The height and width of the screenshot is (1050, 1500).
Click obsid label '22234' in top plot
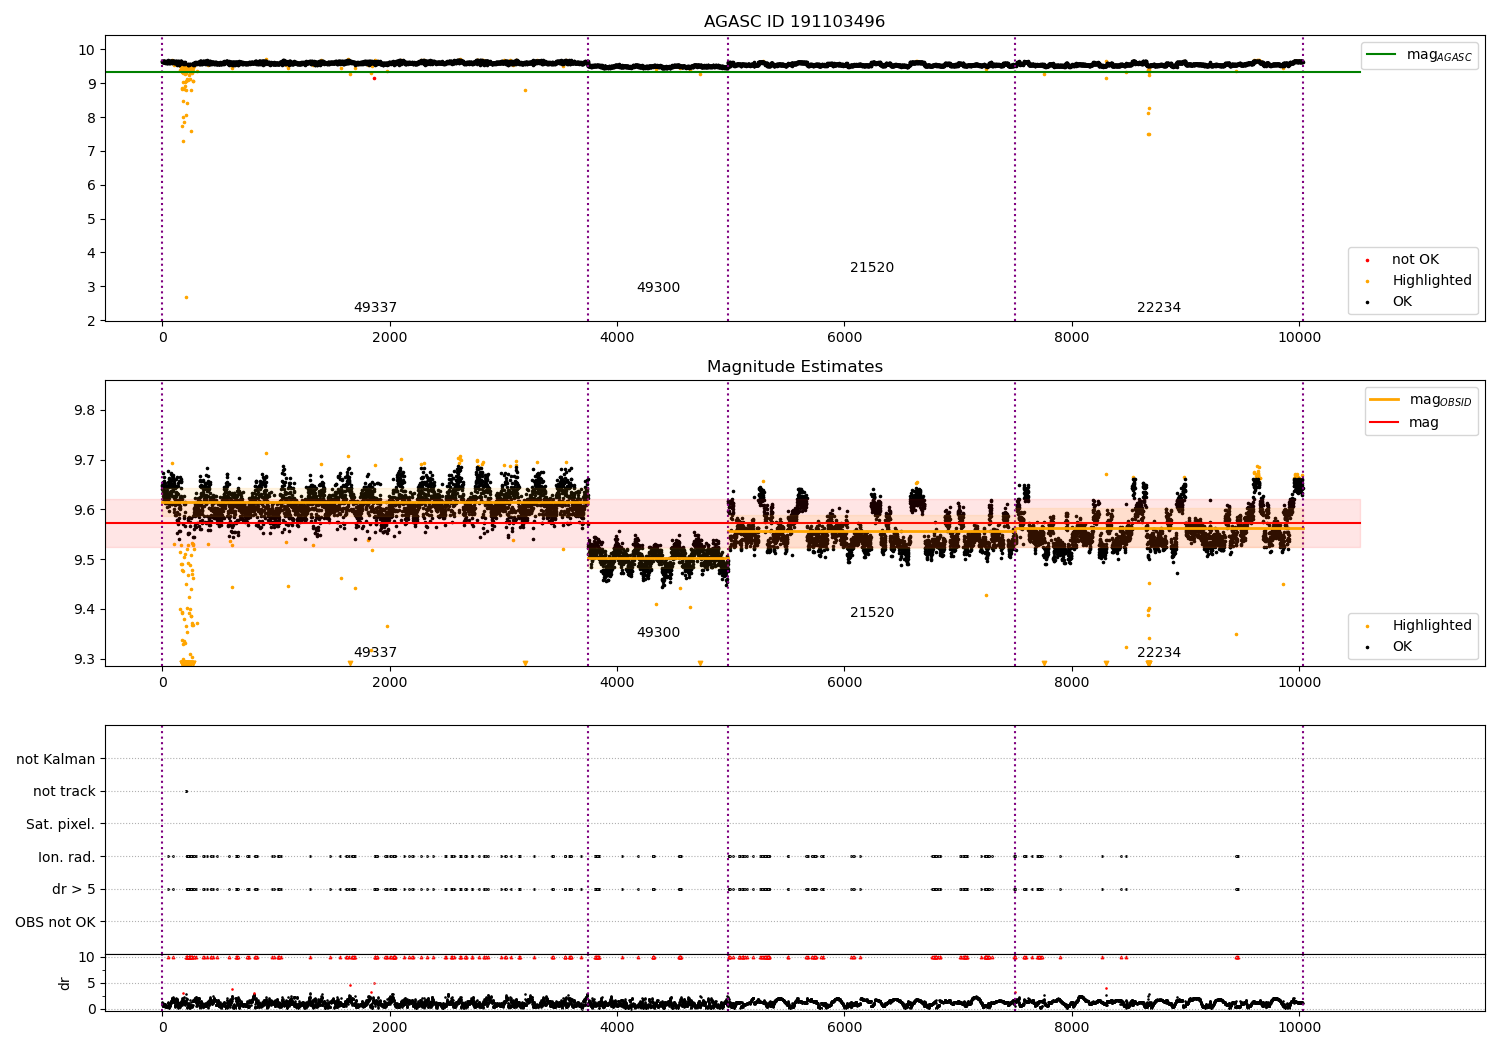pos(1159,308)
